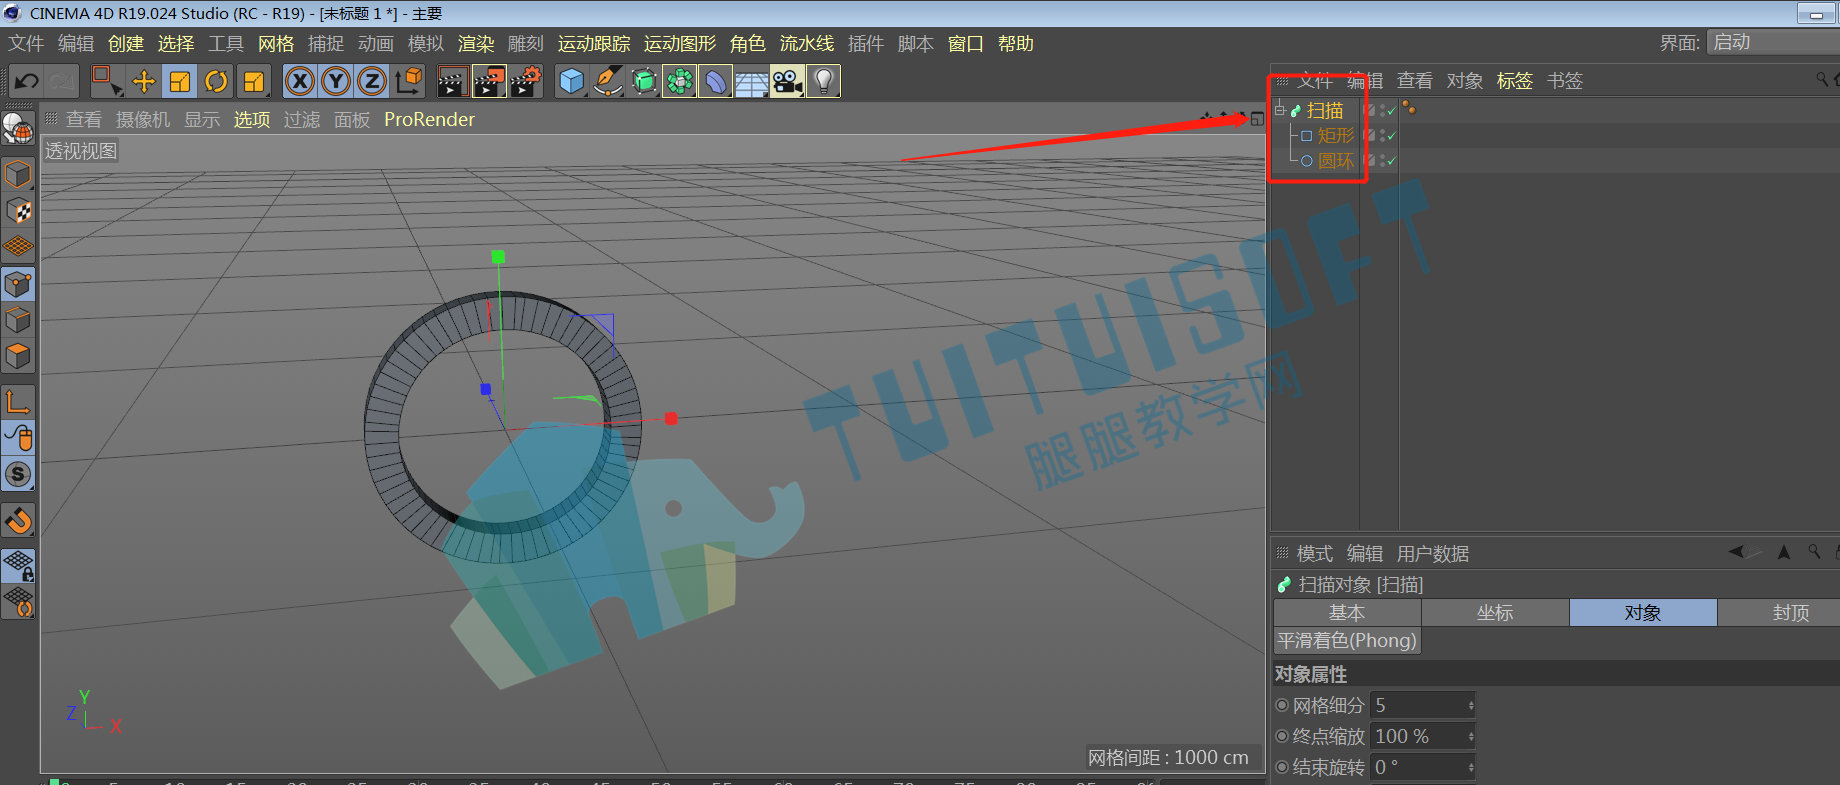Open the green generators subdivision icon
Screen dimensions: 1840x785
[x=643, y=82]
